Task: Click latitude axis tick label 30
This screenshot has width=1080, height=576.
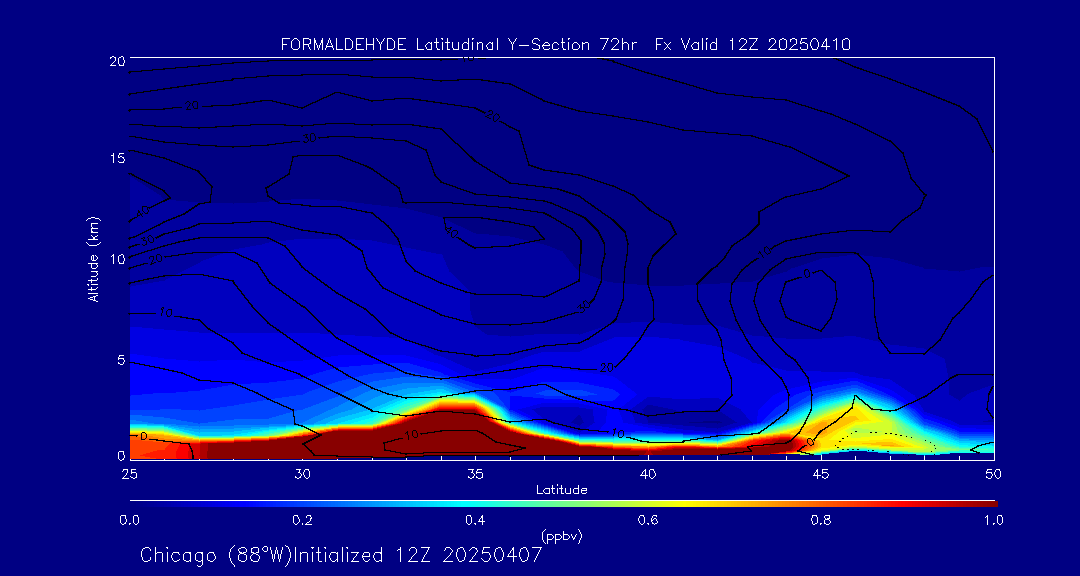Action: pyautogui.click(x=302, y=474)
